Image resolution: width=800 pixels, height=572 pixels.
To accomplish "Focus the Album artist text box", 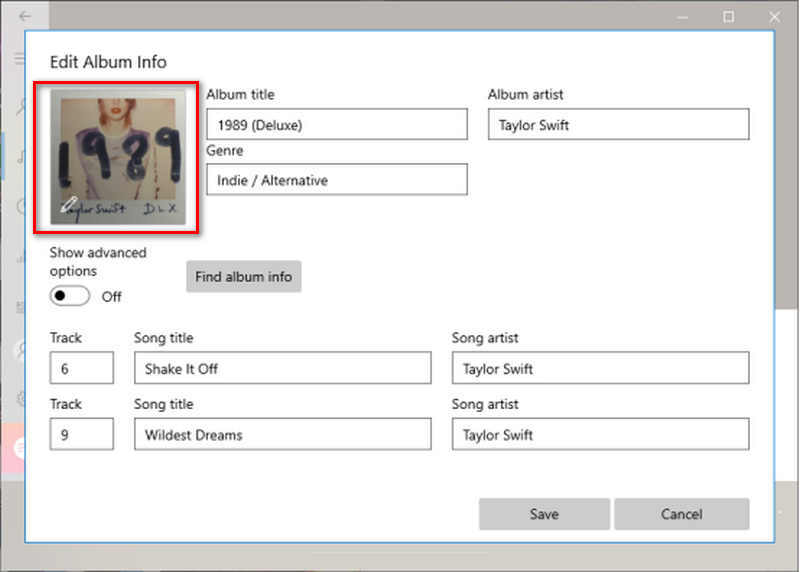I will point(618,125).
